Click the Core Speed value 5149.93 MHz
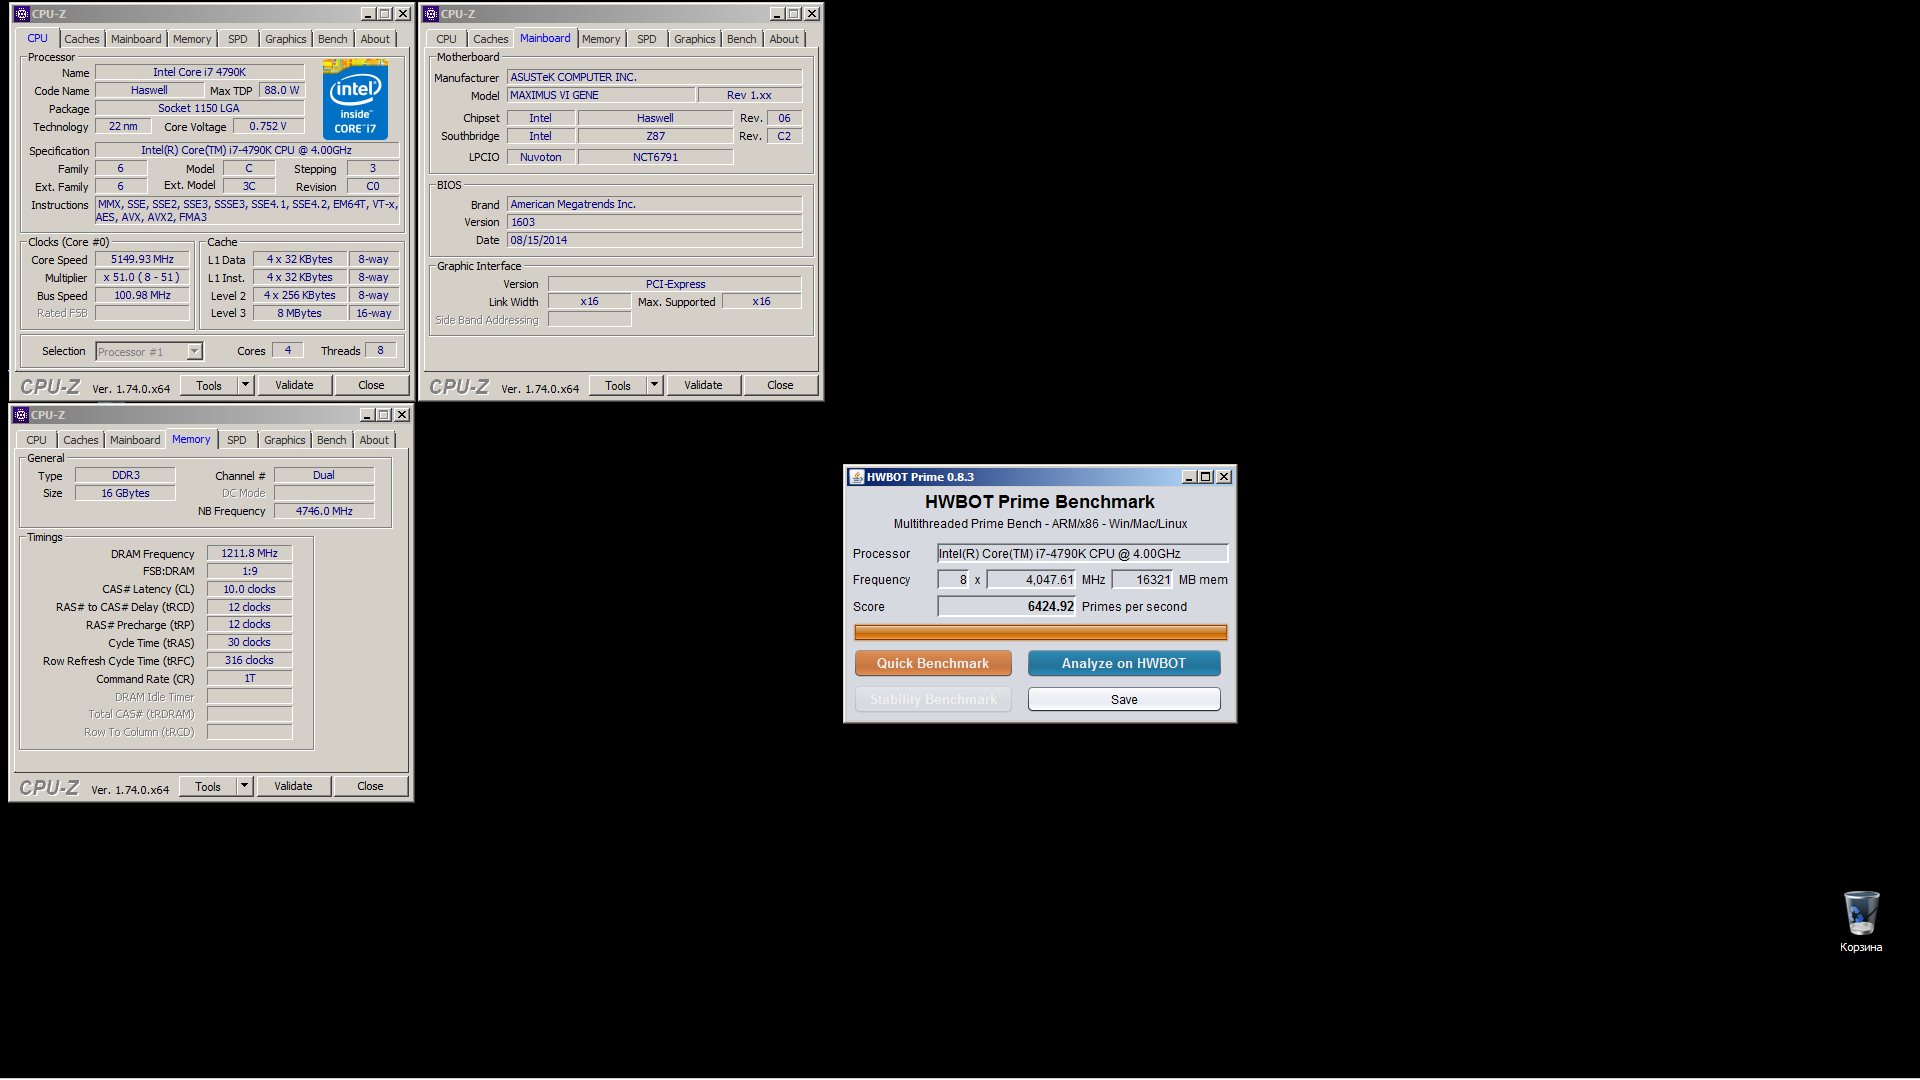The height and width of the screenshot is (1080, 1920). coord(142,259)
